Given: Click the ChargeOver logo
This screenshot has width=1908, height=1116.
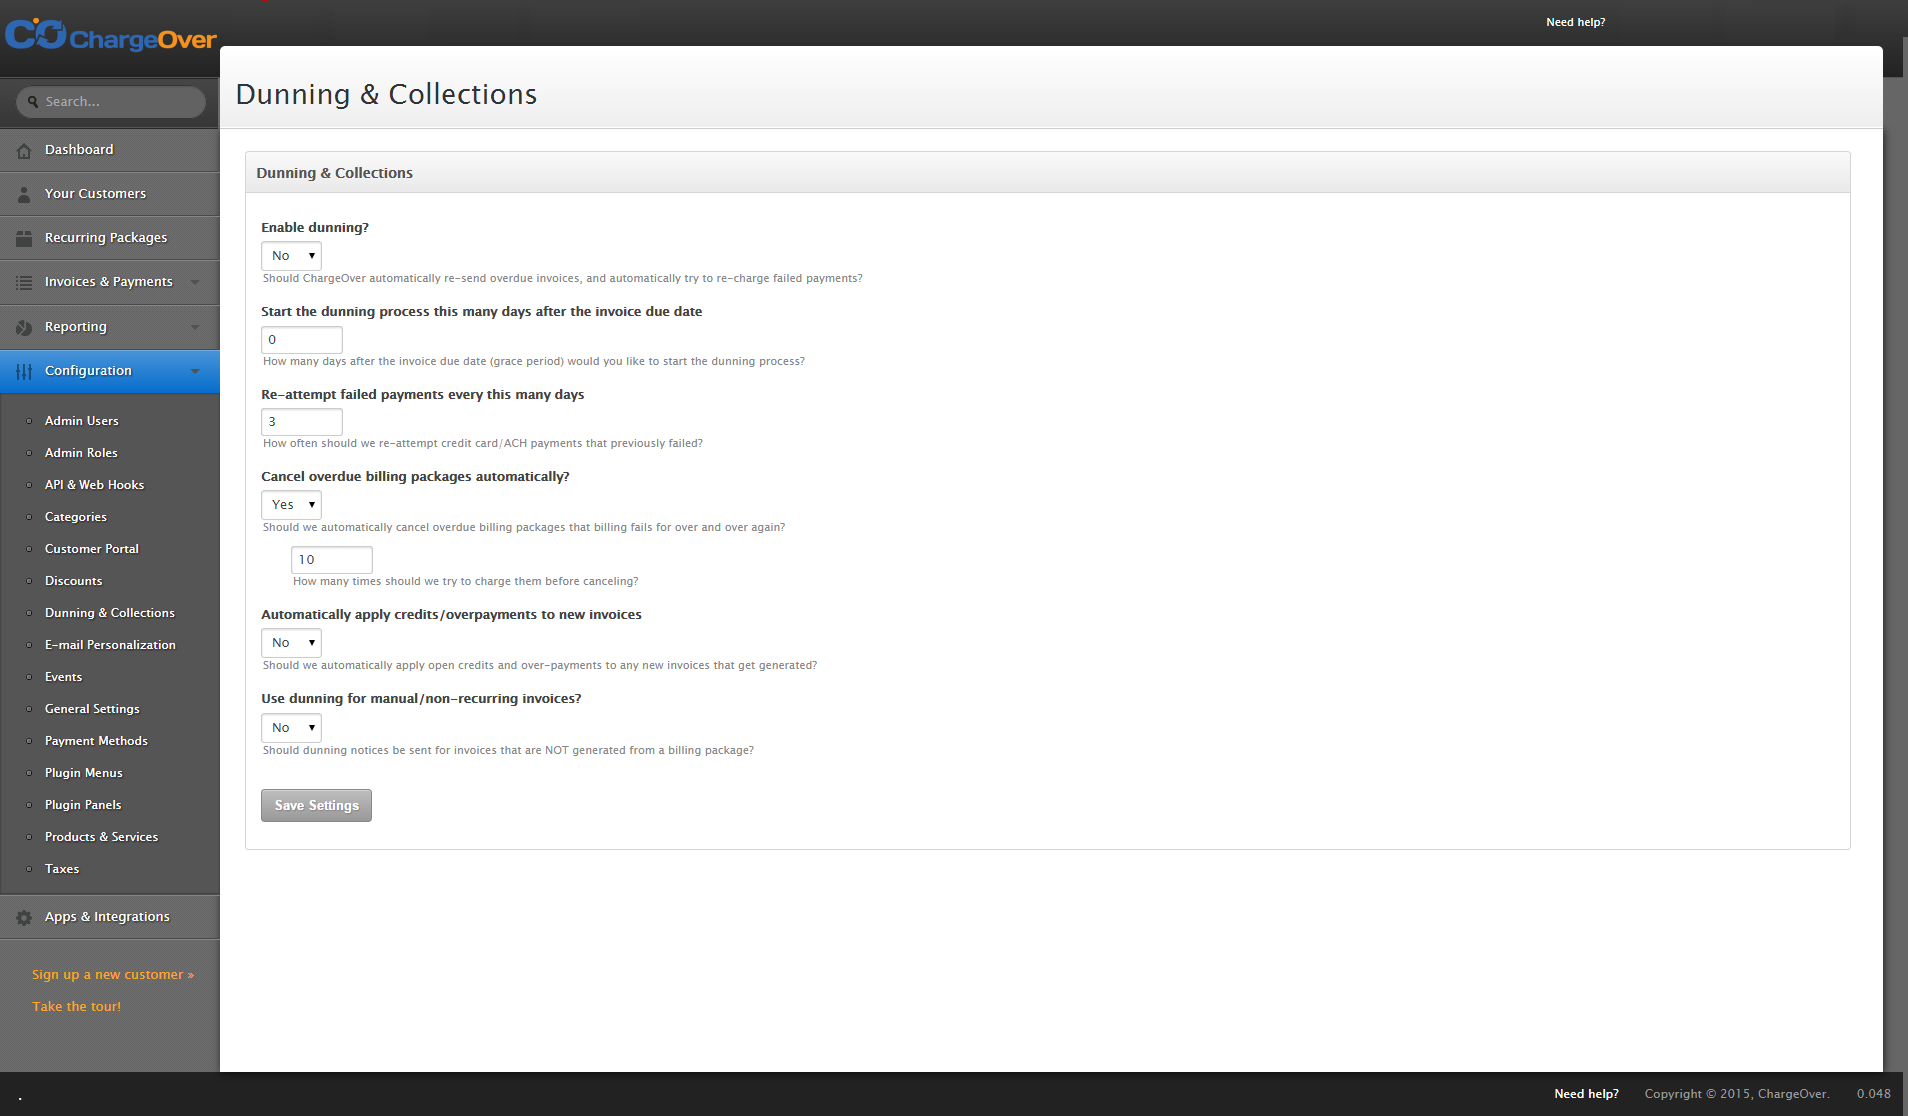Looking at the screenshot, I should click(x=110, y=36).
